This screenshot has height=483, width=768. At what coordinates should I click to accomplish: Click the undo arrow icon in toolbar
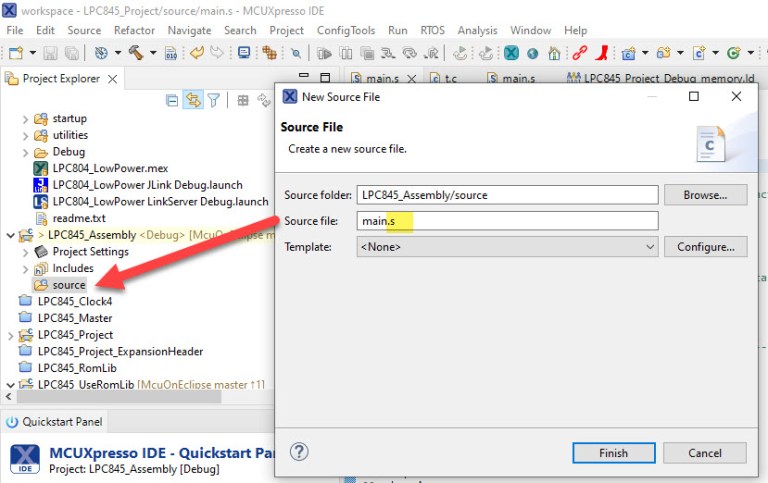click(197, 53)
